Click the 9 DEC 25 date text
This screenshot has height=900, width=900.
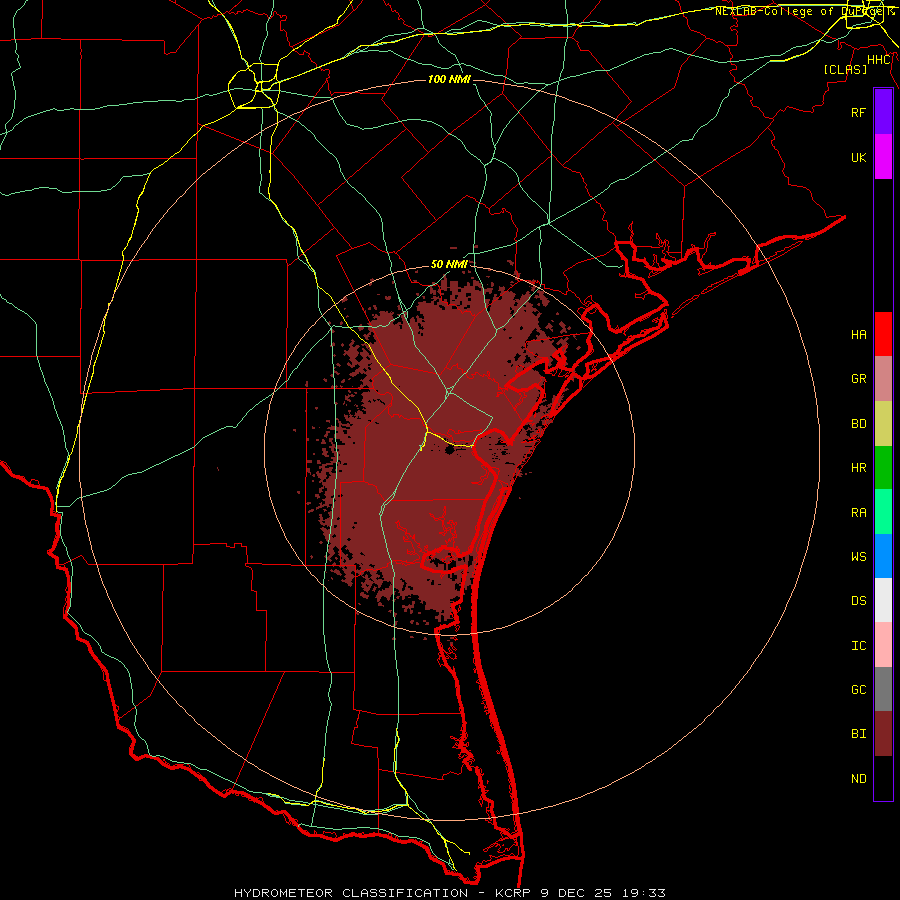tap(577, 893)
